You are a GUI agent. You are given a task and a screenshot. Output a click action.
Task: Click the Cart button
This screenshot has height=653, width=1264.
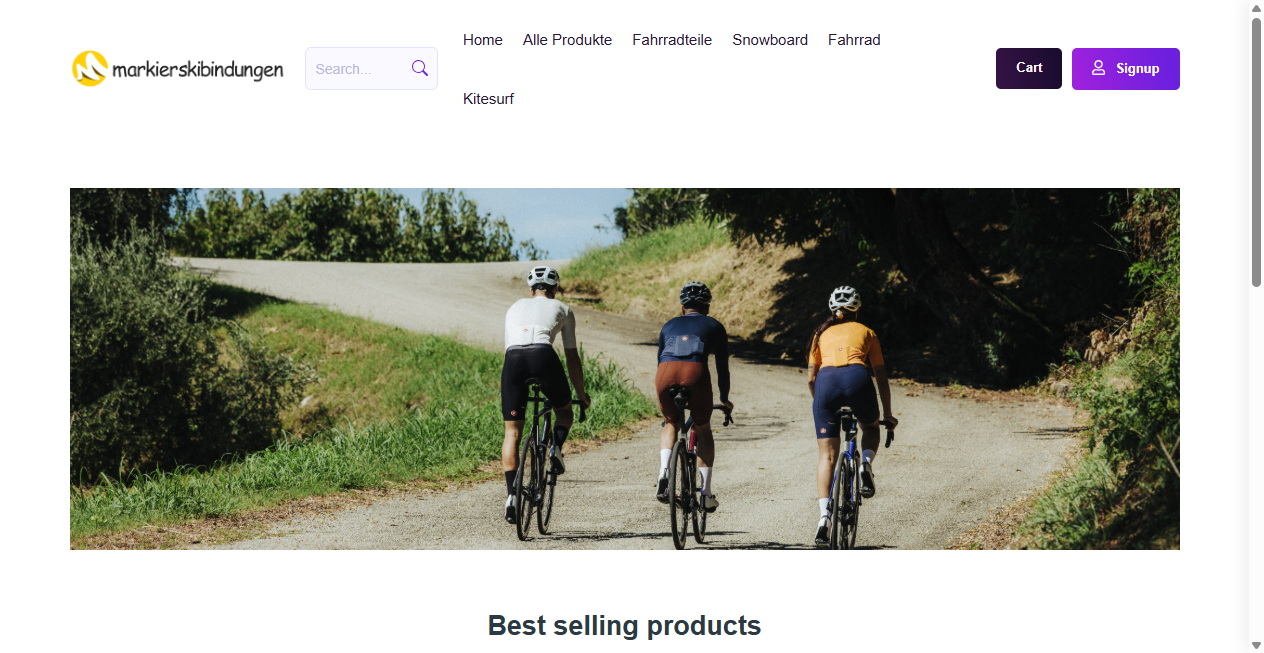1028,68
